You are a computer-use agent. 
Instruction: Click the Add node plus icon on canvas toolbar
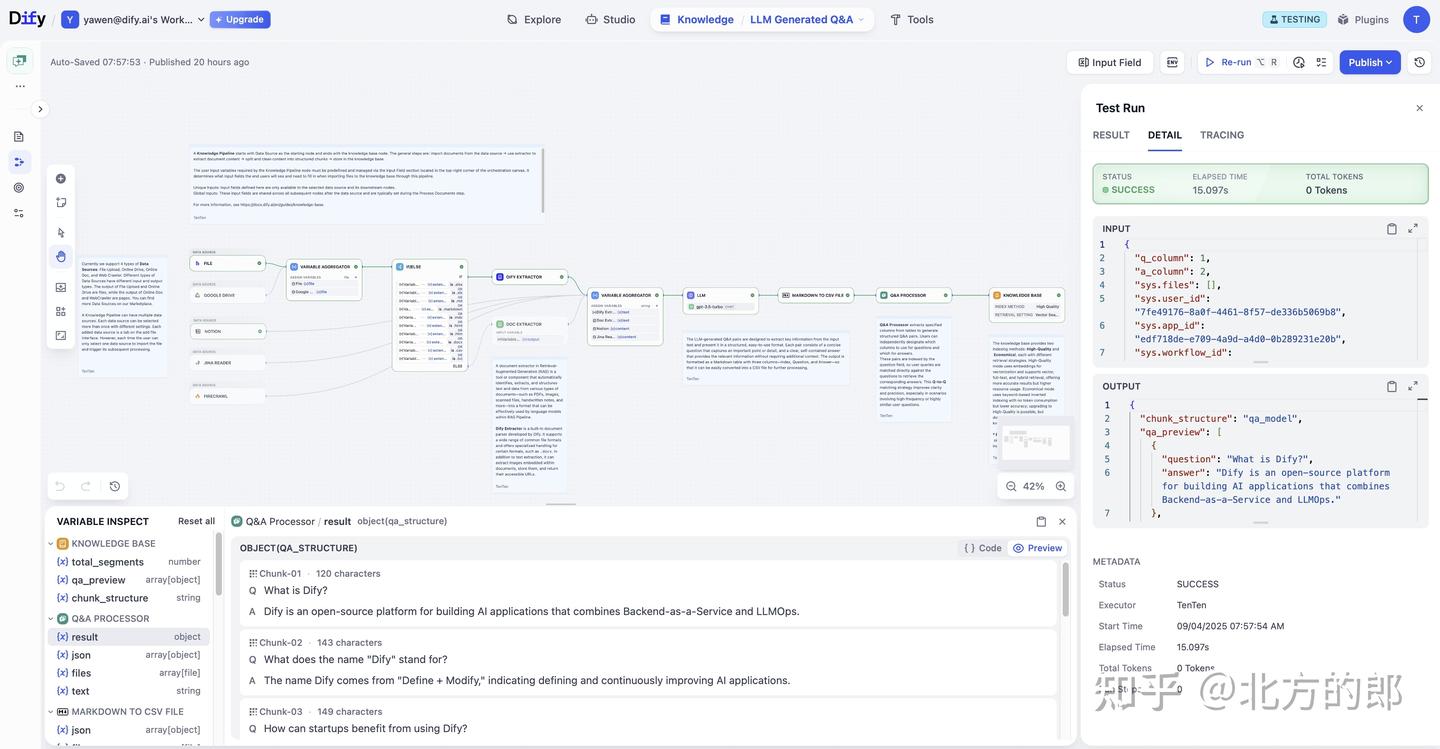coord(61,179)
